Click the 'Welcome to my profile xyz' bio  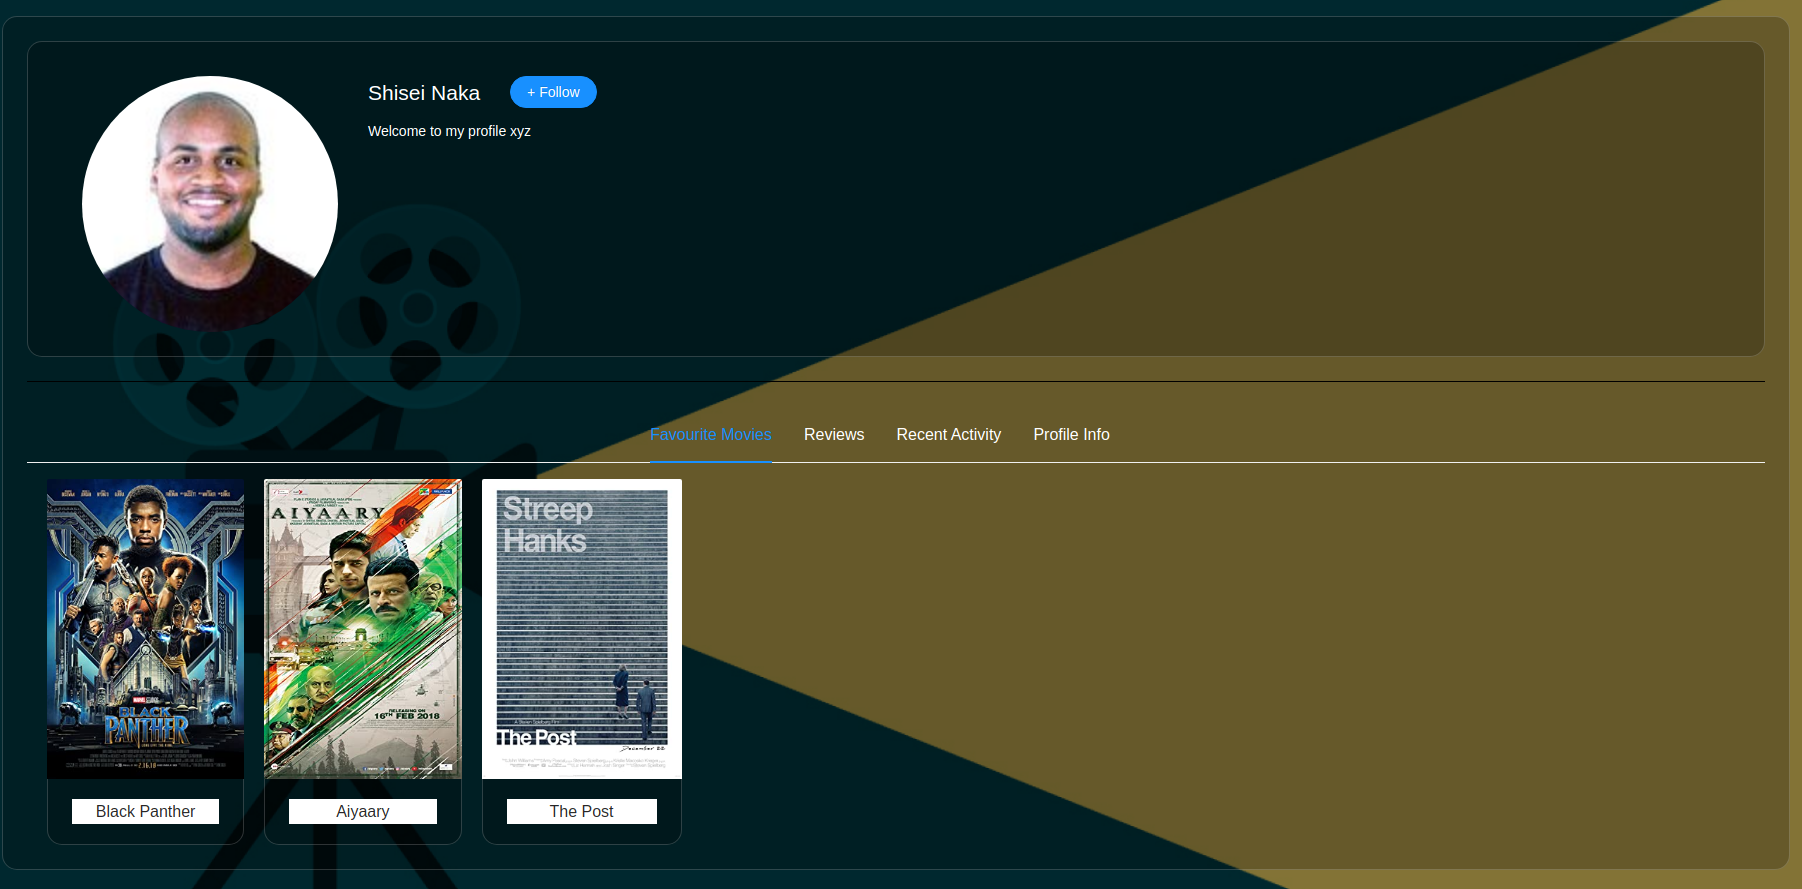coord(449,131)
